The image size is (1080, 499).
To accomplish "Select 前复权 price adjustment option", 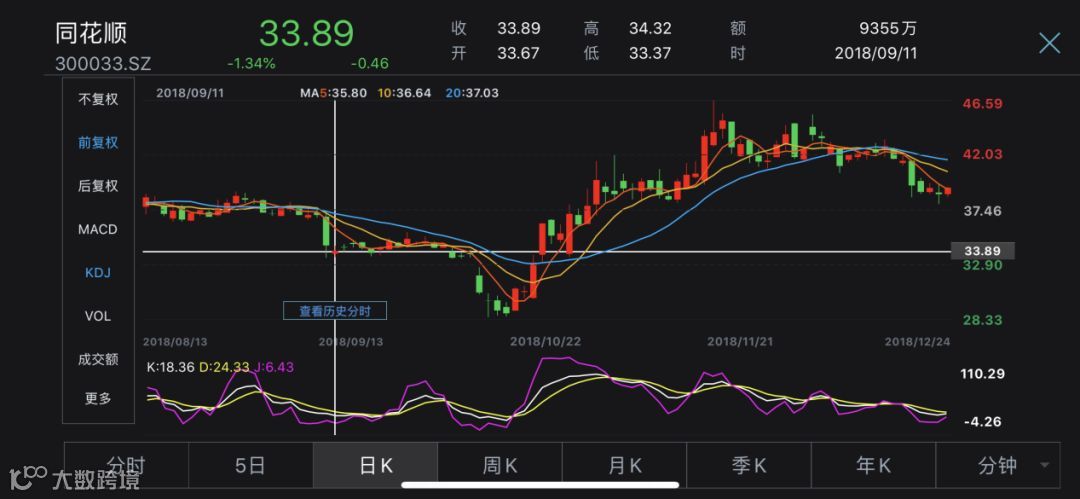I will [x=98, y=143].
